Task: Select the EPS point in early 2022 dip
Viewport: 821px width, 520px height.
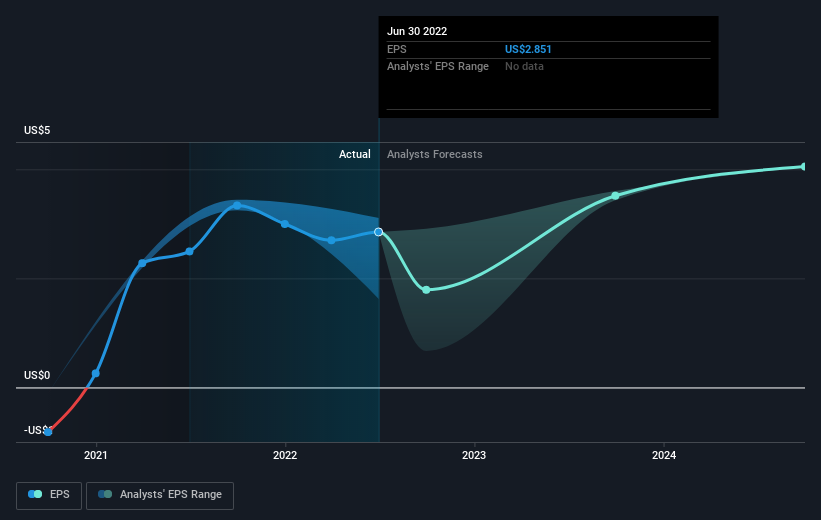Action: (331, 240)
